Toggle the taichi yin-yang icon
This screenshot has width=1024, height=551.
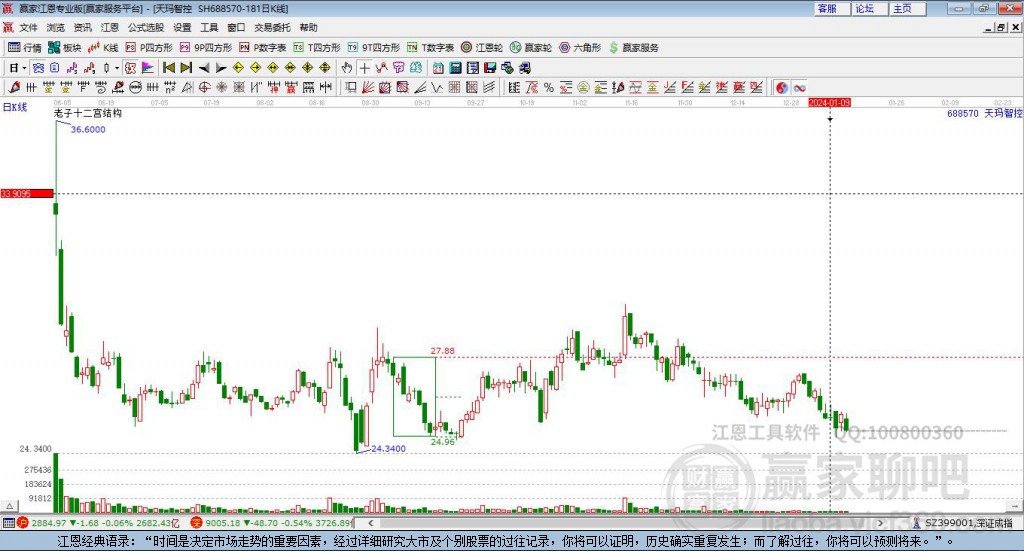tap(782, 87)
